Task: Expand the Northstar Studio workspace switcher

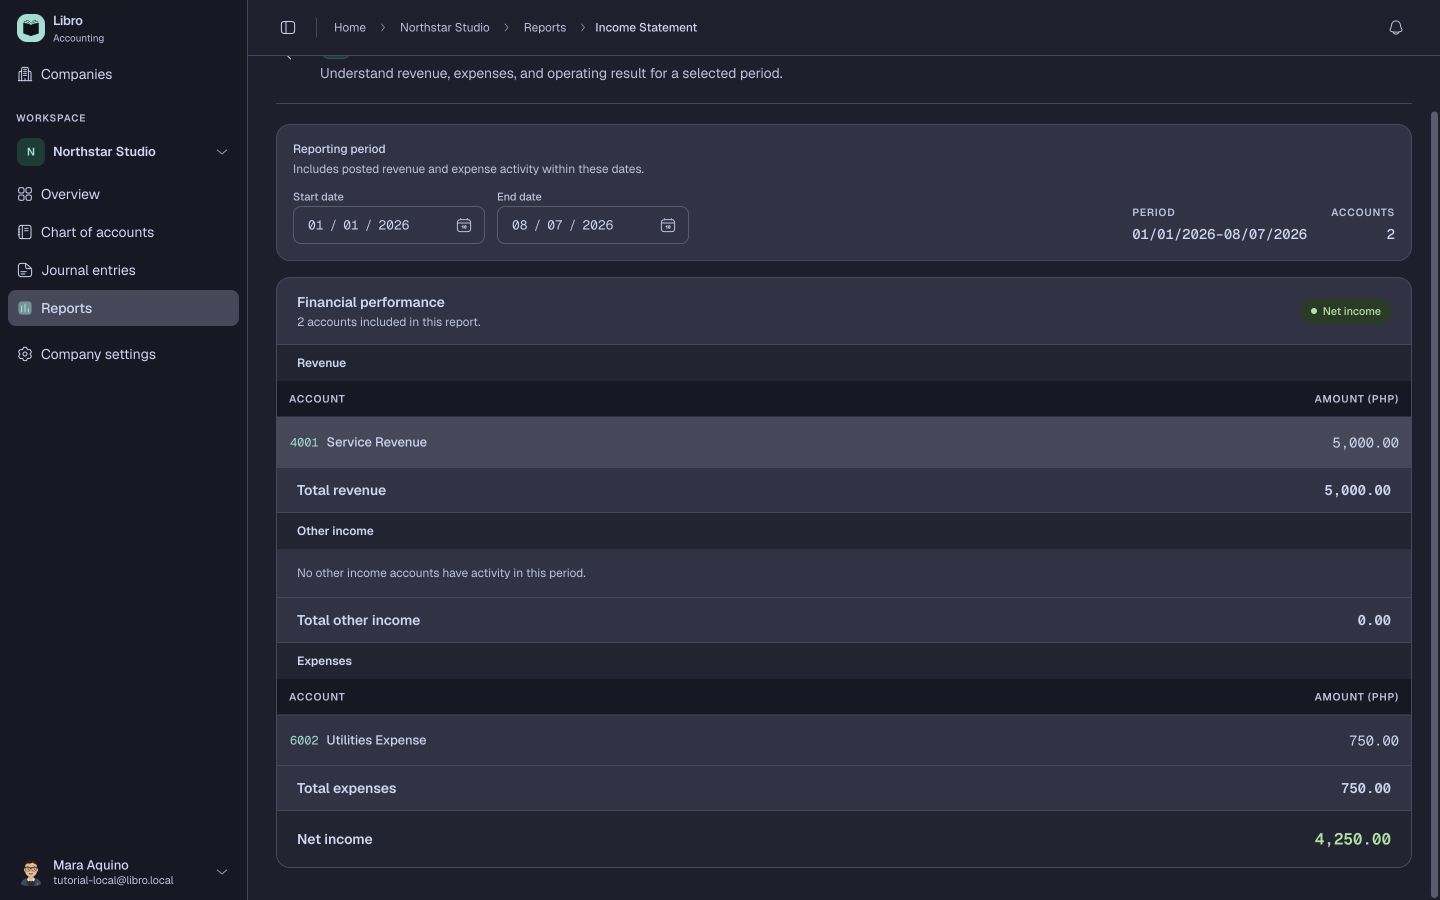Action: [x=222, y=152]
